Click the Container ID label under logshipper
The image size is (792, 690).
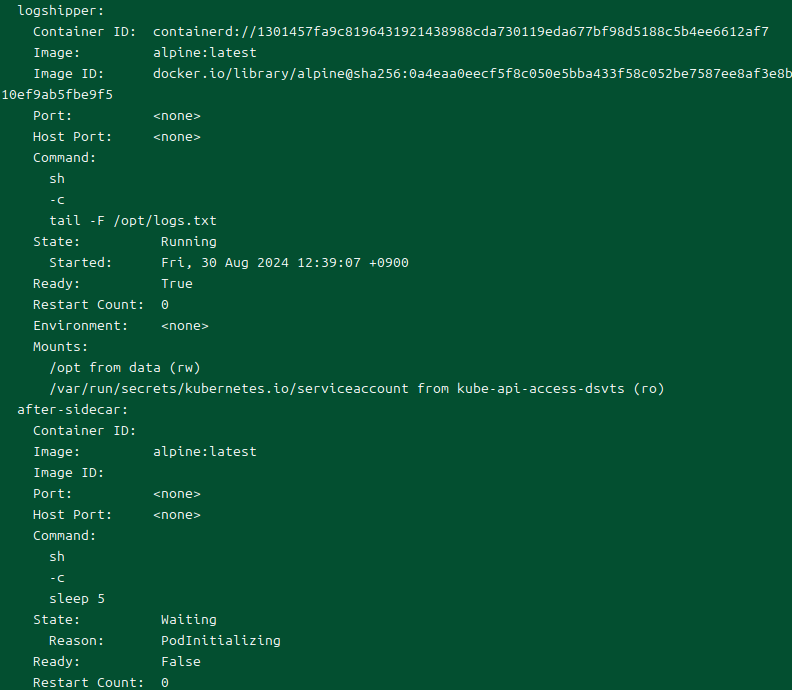click(x=84, y=31)
